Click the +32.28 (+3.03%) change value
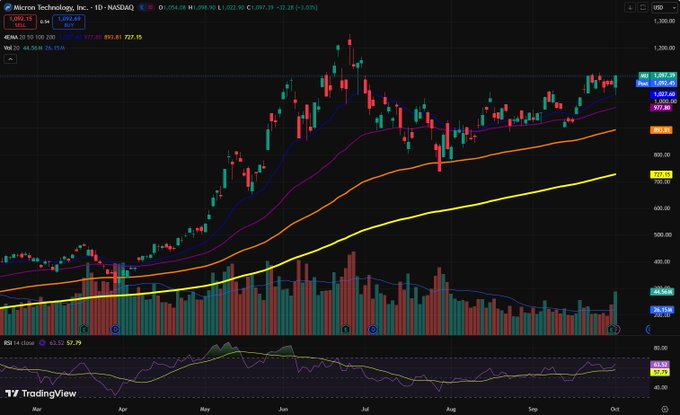Image resolution: width=680 pixels, height=415 pixels. click(x=297, y=7)
